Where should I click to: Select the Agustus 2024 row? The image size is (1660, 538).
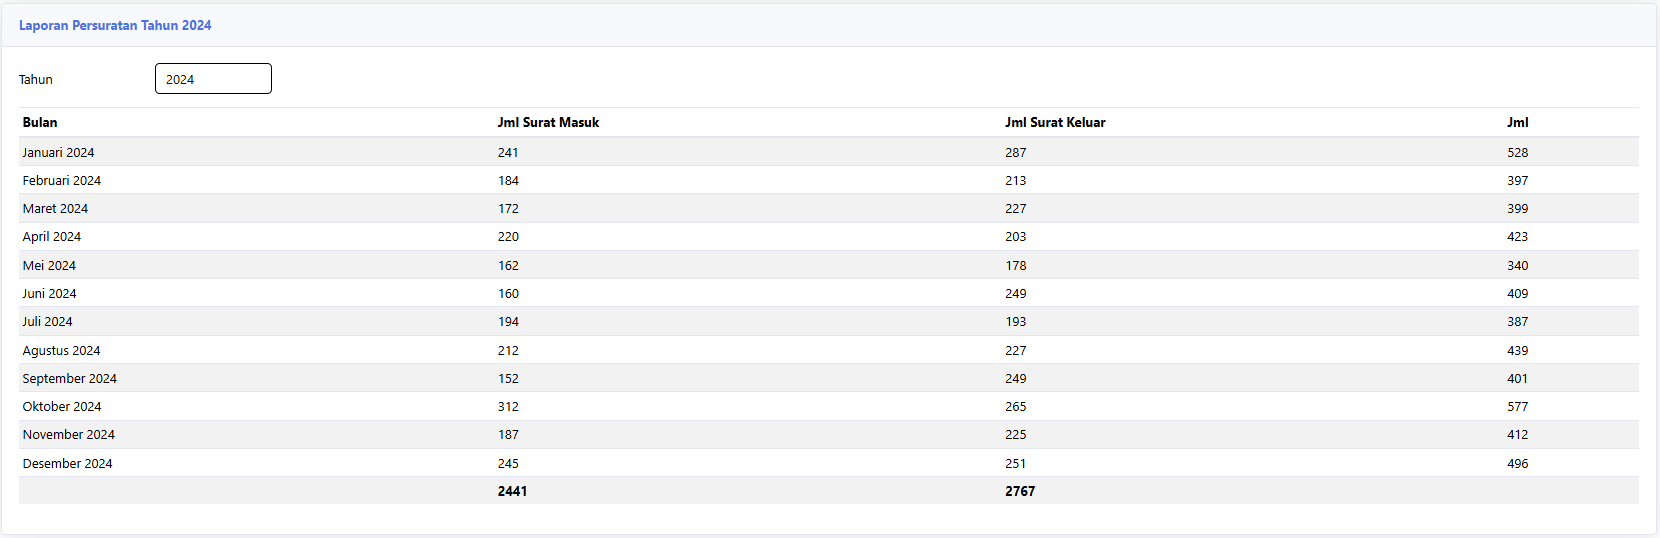point(829,350)
